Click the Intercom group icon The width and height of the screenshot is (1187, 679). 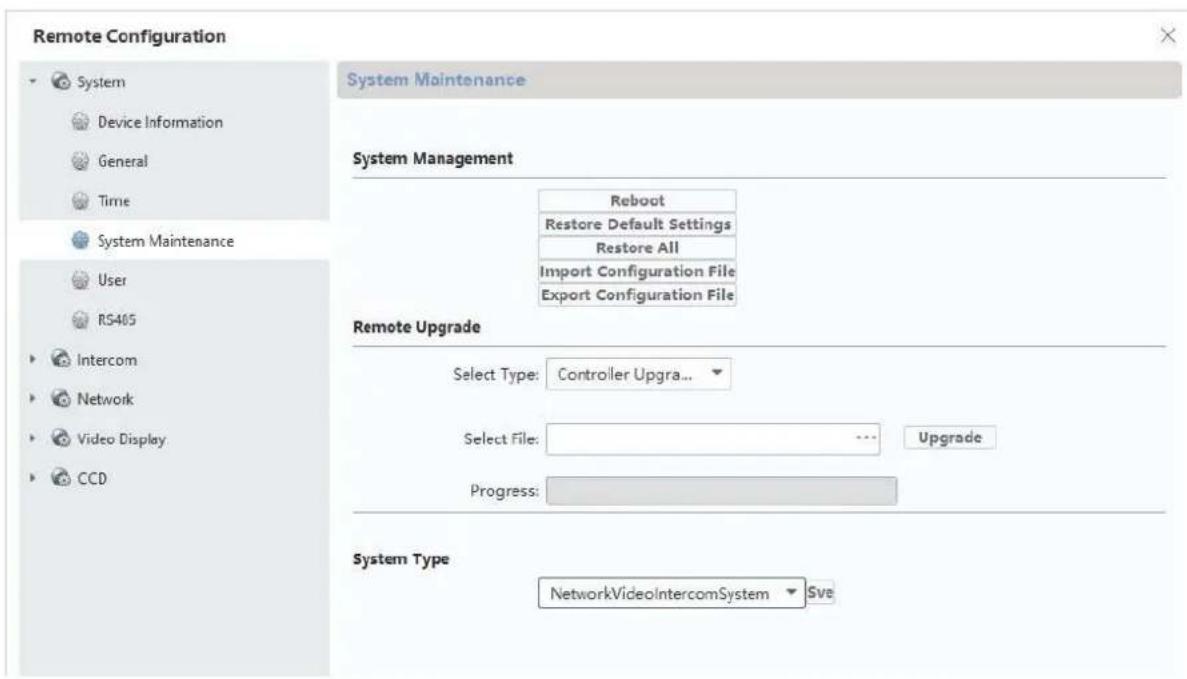[61, 359]
